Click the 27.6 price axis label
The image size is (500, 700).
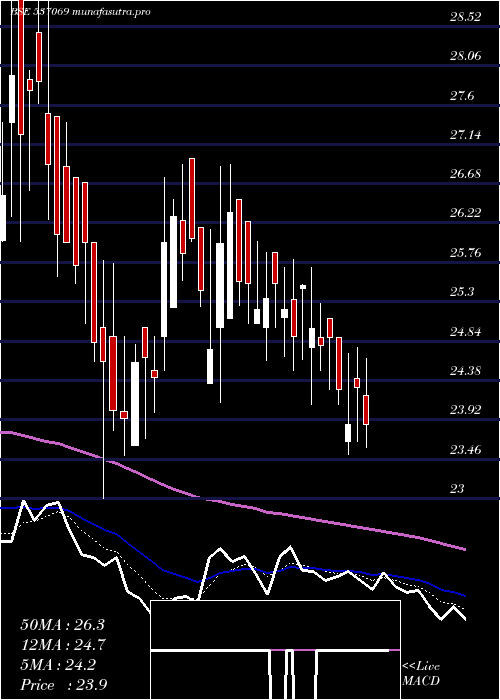462,96
